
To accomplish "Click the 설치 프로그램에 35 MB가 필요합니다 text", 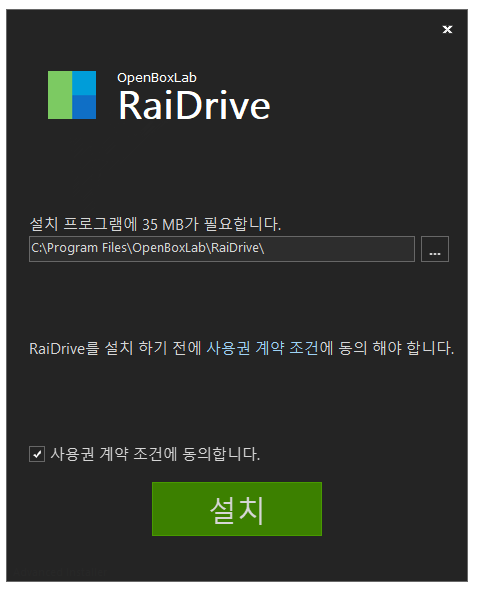I will (155, 224).
